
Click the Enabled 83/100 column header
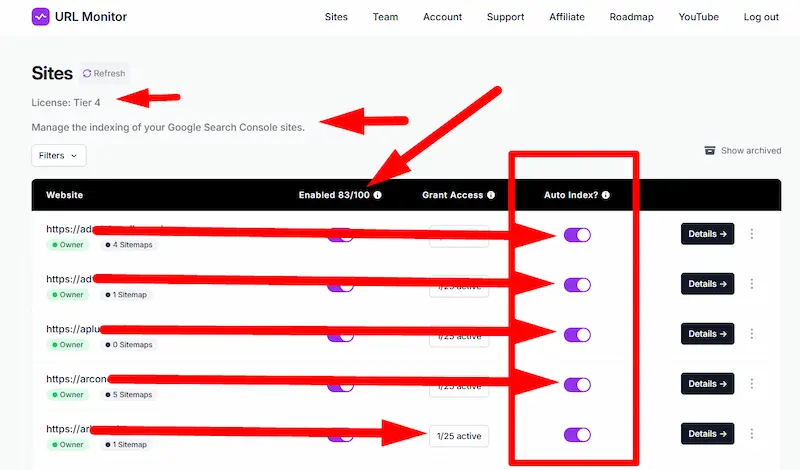pos(334,195)
